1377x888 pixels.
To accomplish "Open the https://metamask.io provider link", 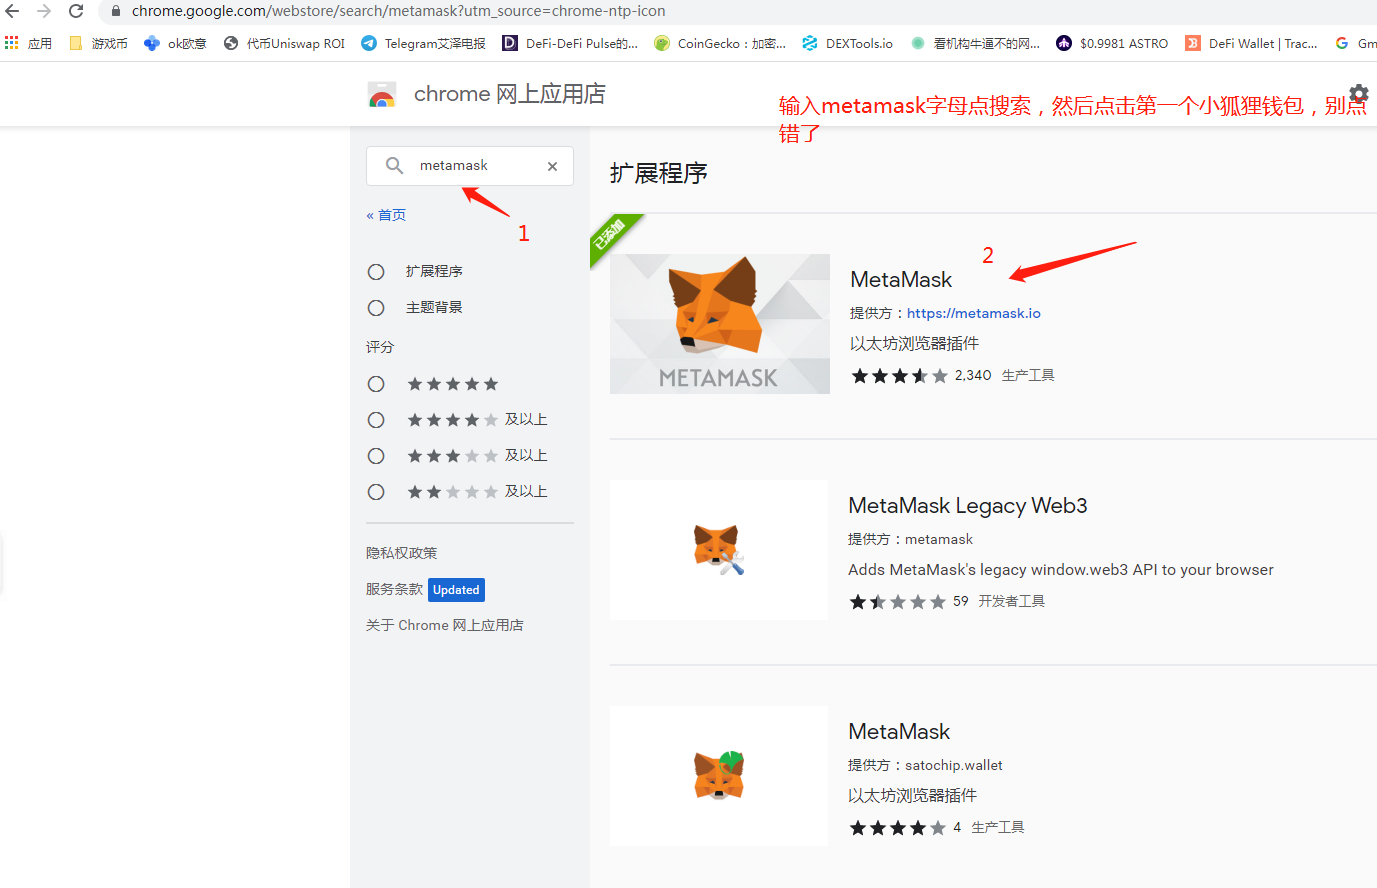I will [974, 313].
